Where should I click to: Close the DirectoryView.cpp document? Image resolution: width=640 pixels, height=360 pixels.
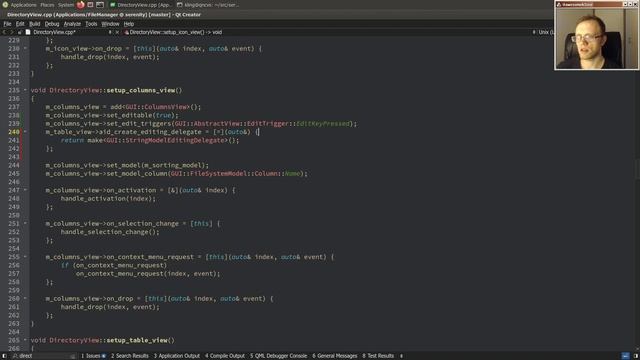coord(117,32)
